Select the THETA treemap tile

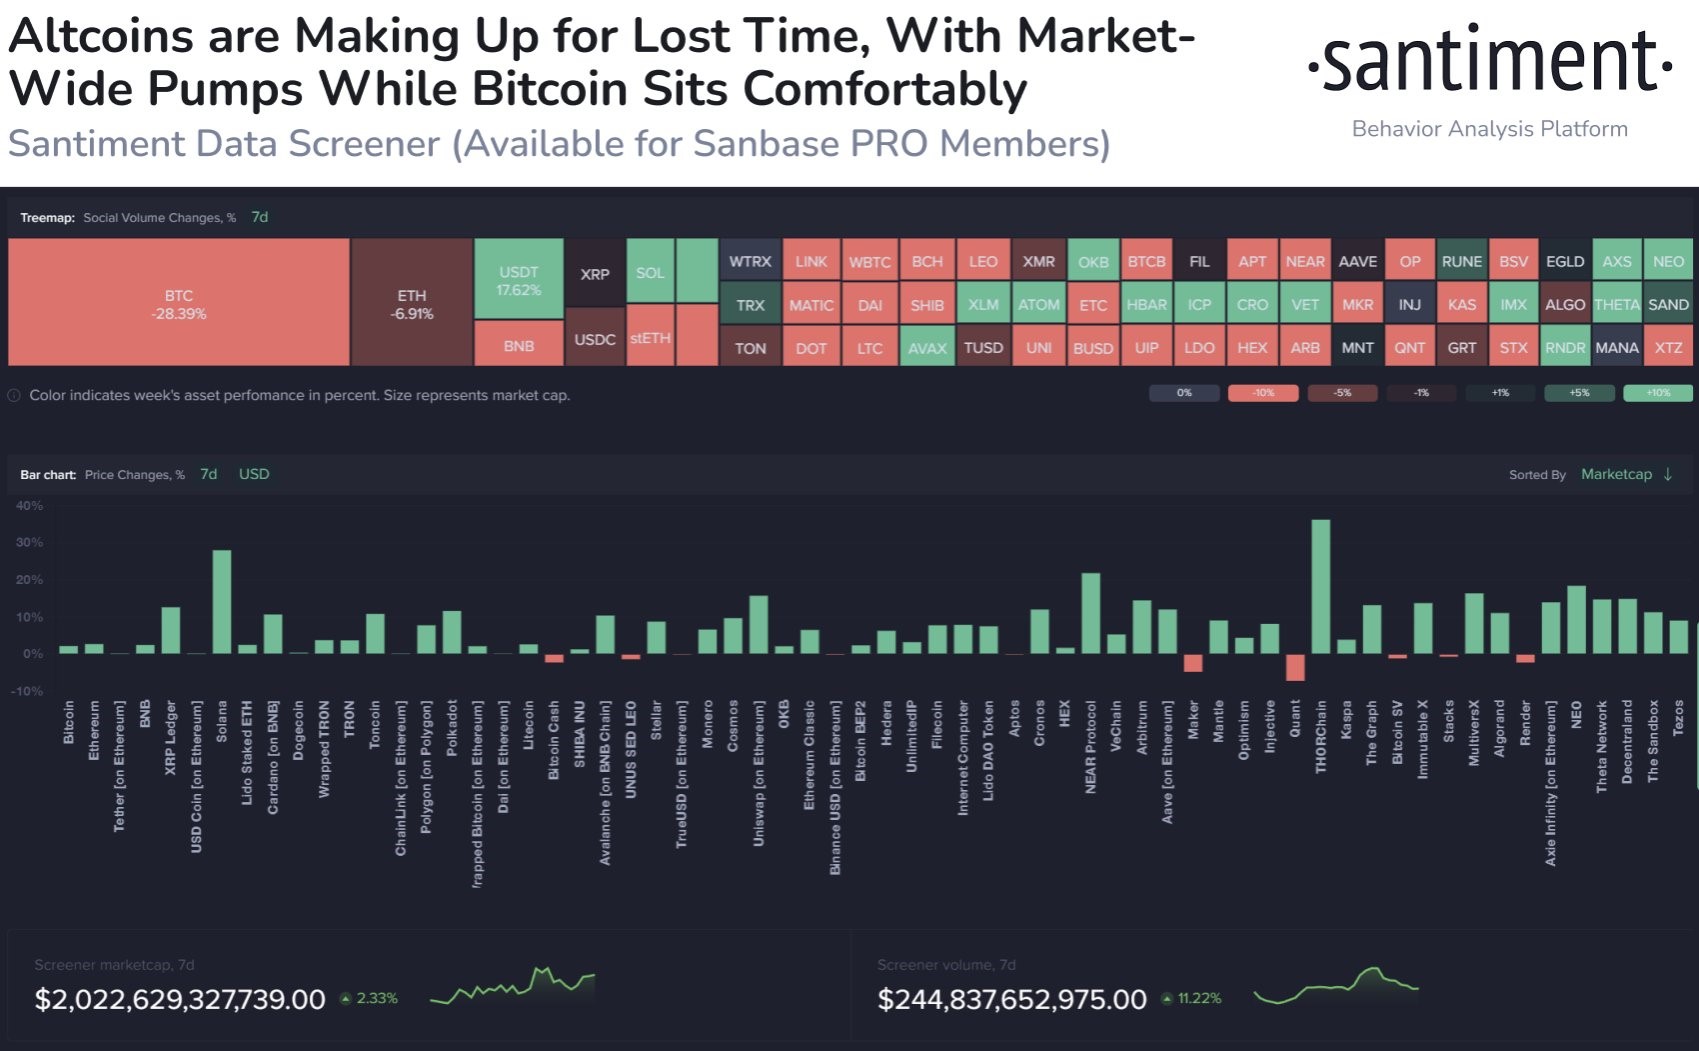(x=1616, y=304)
